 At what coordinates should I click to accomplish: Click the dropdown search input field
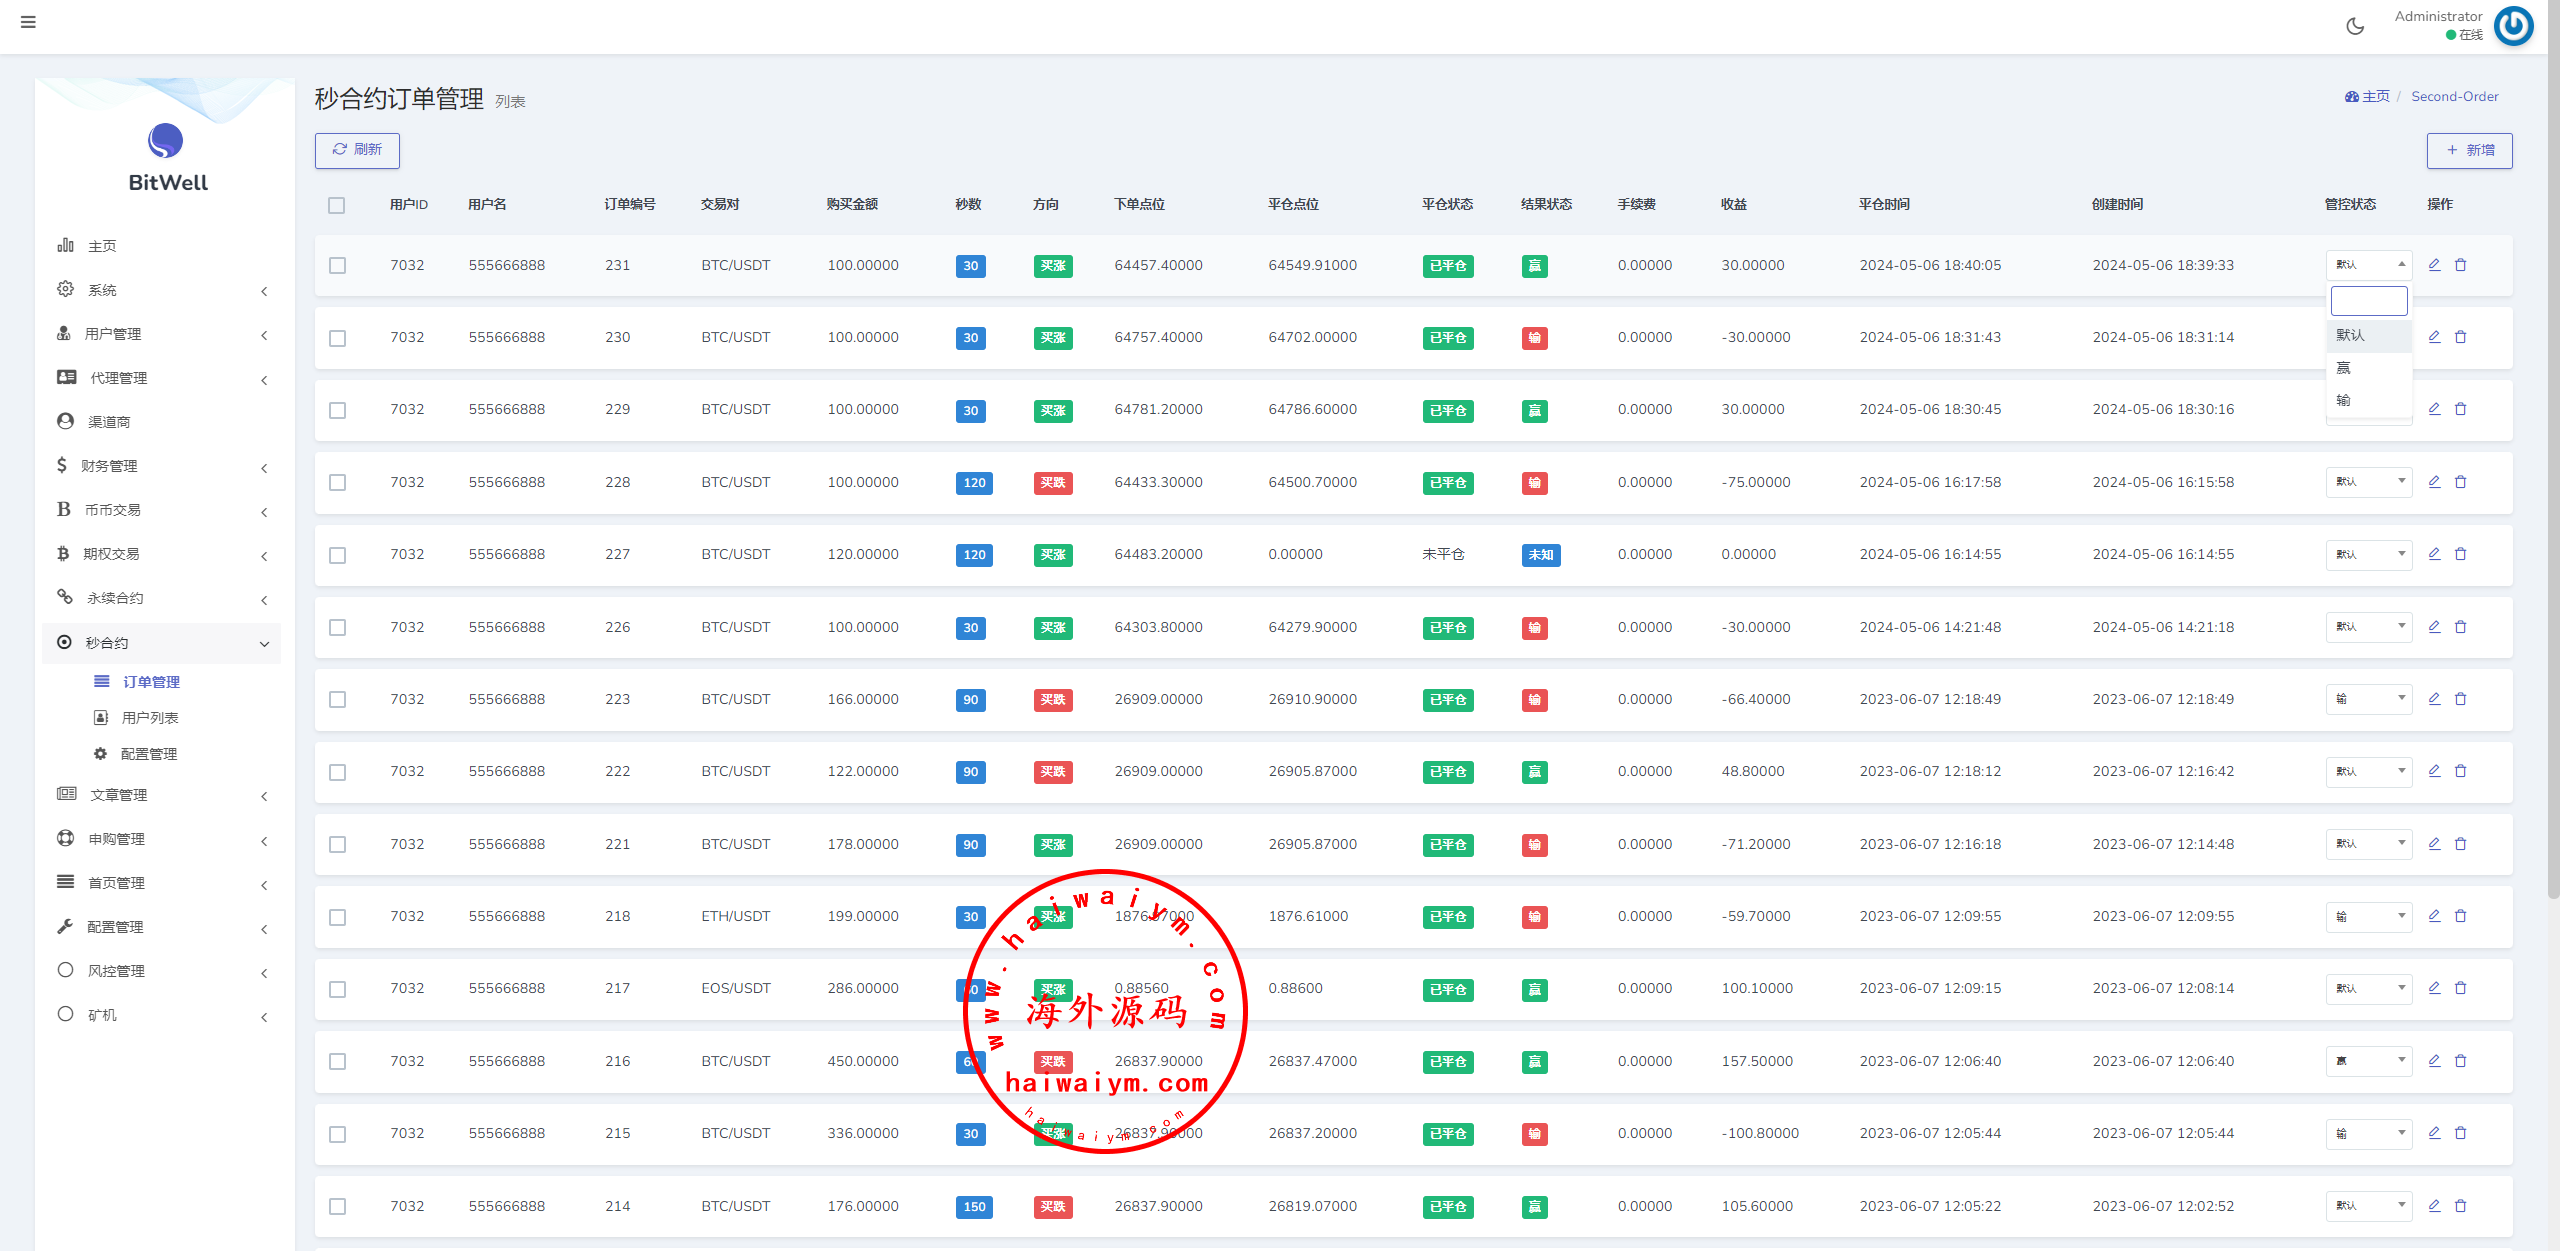[x=2368, y=300]
